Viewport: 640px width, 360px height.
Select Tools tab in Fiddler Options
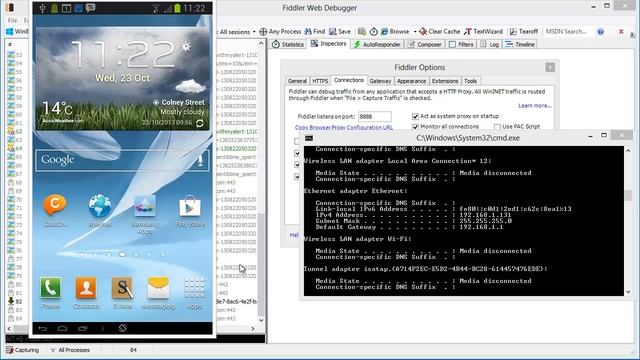click(470, 81)
